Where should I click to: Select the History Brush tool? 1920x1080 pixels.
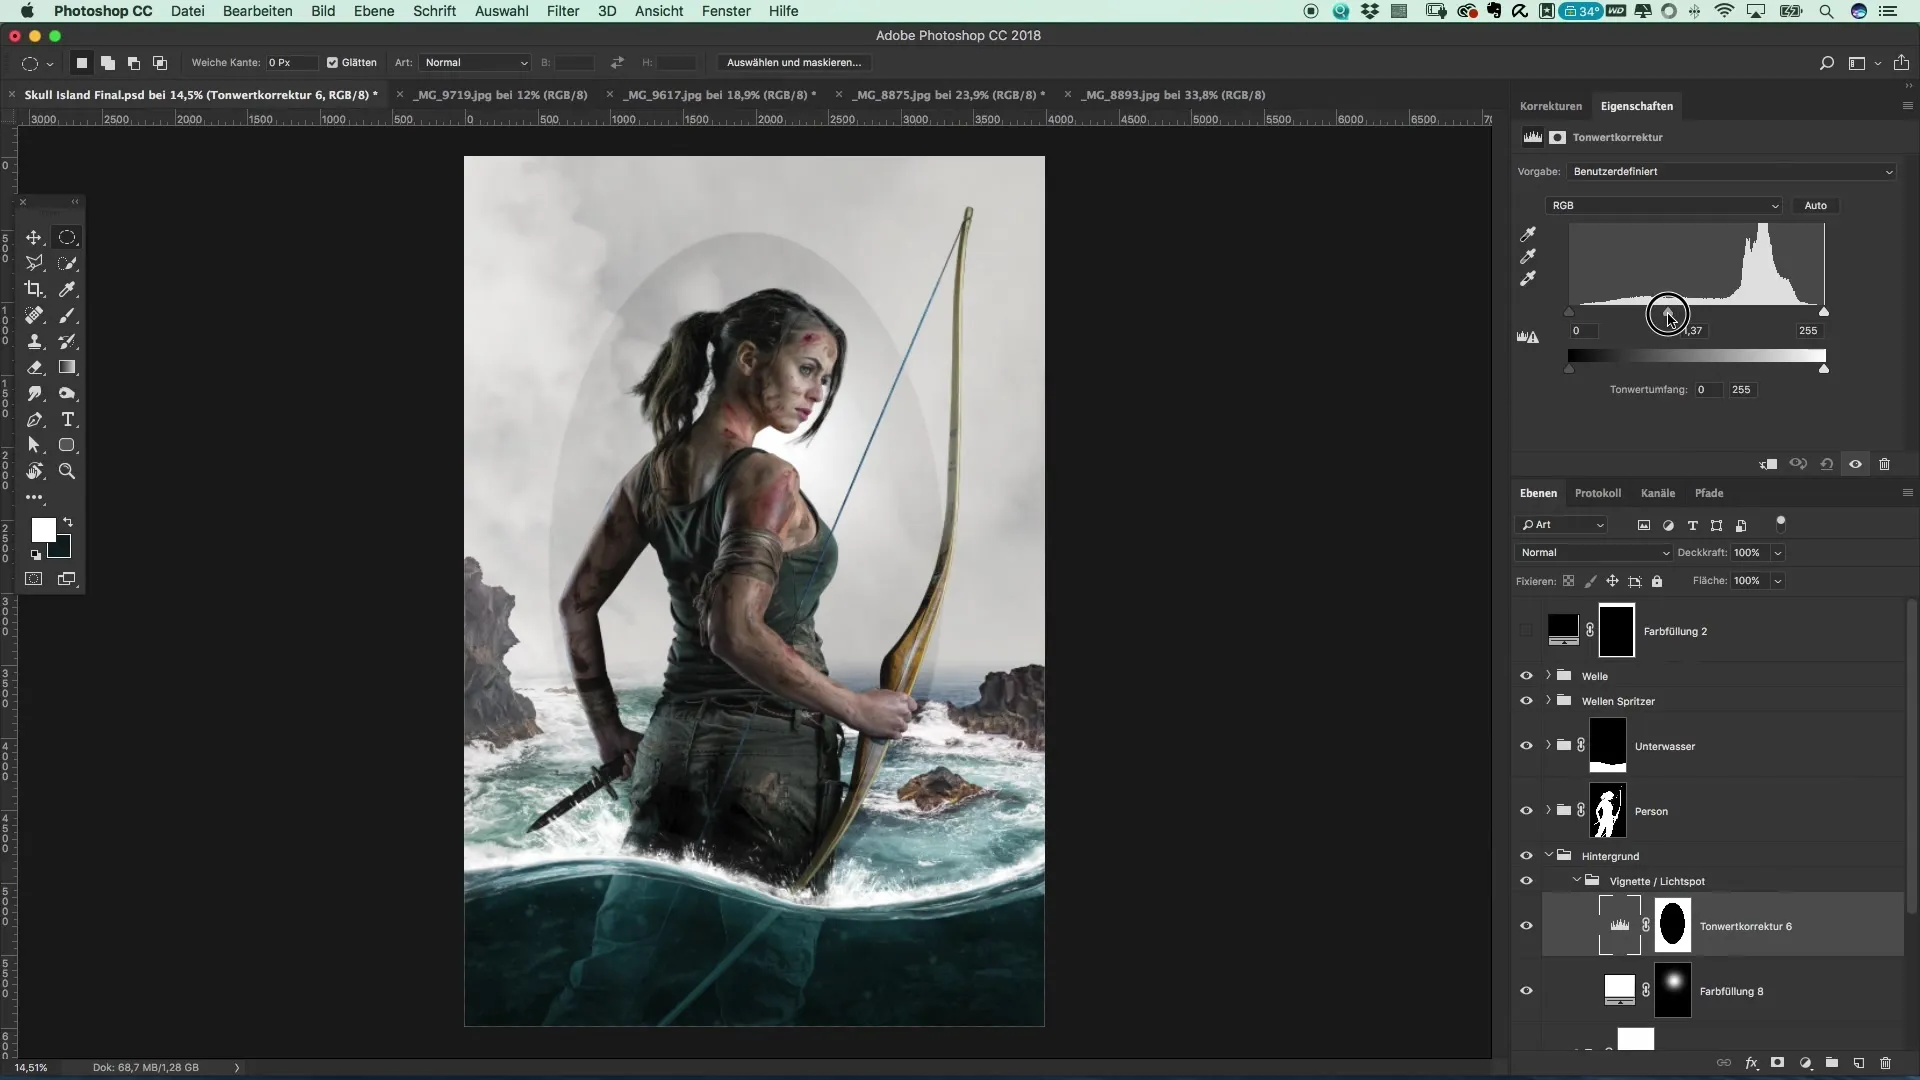pyautogui.click(x=67, y=341)
